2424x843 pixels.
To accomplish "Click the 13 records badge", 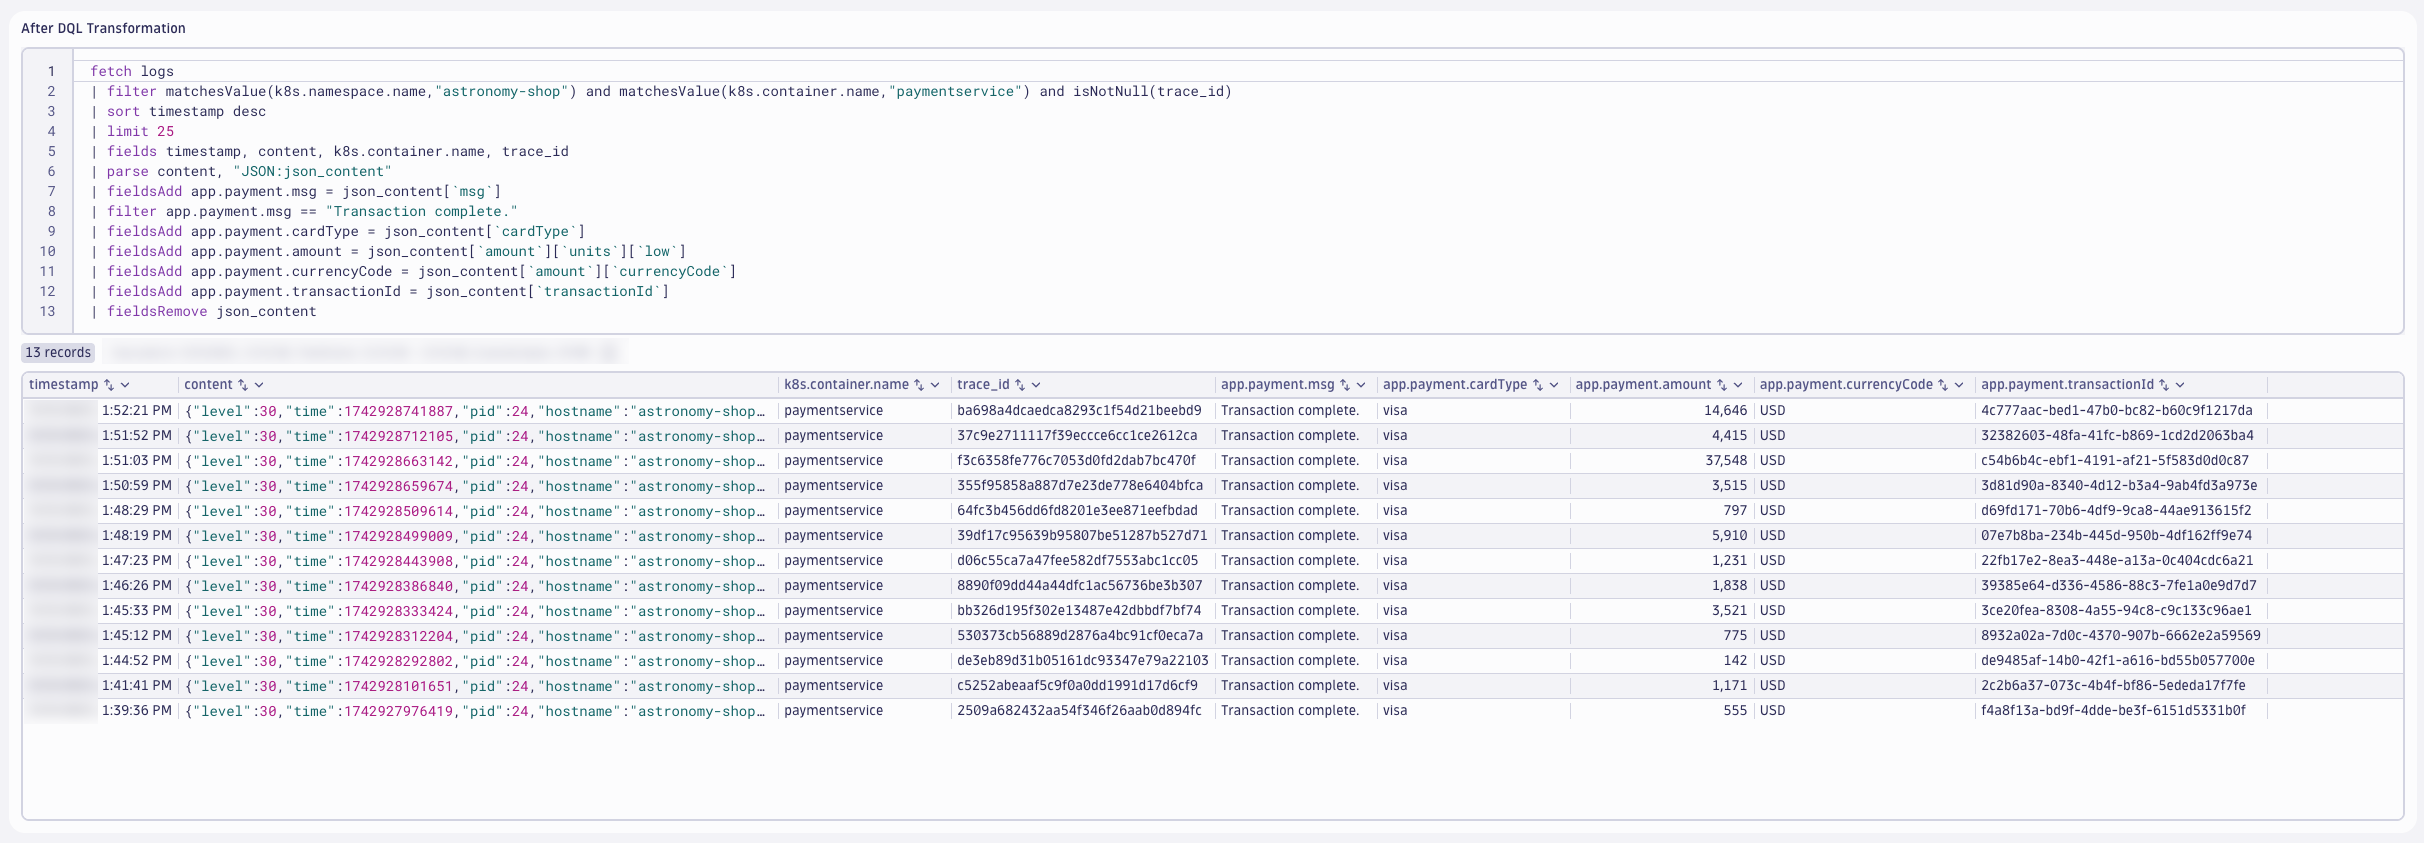I will (58, 352).
